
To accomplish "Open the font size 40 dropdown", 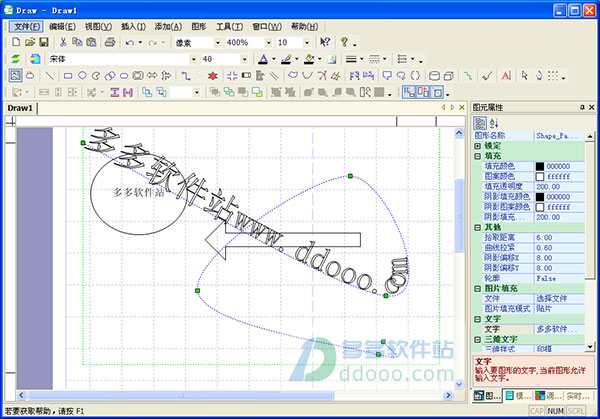I will [x=244, y=59].
